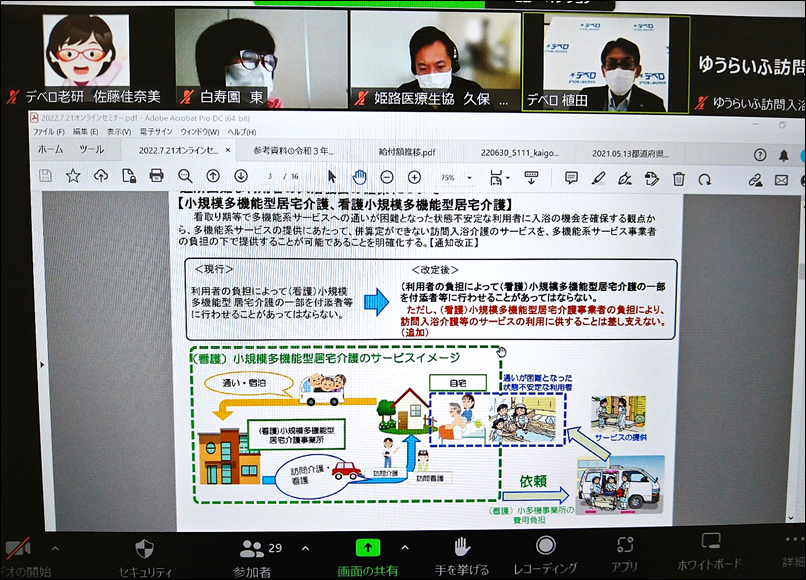Expand options arrow beside 画面の共有
Image resolution: width=806 pixels, height=580 pixels.
[x=404, y=547]
